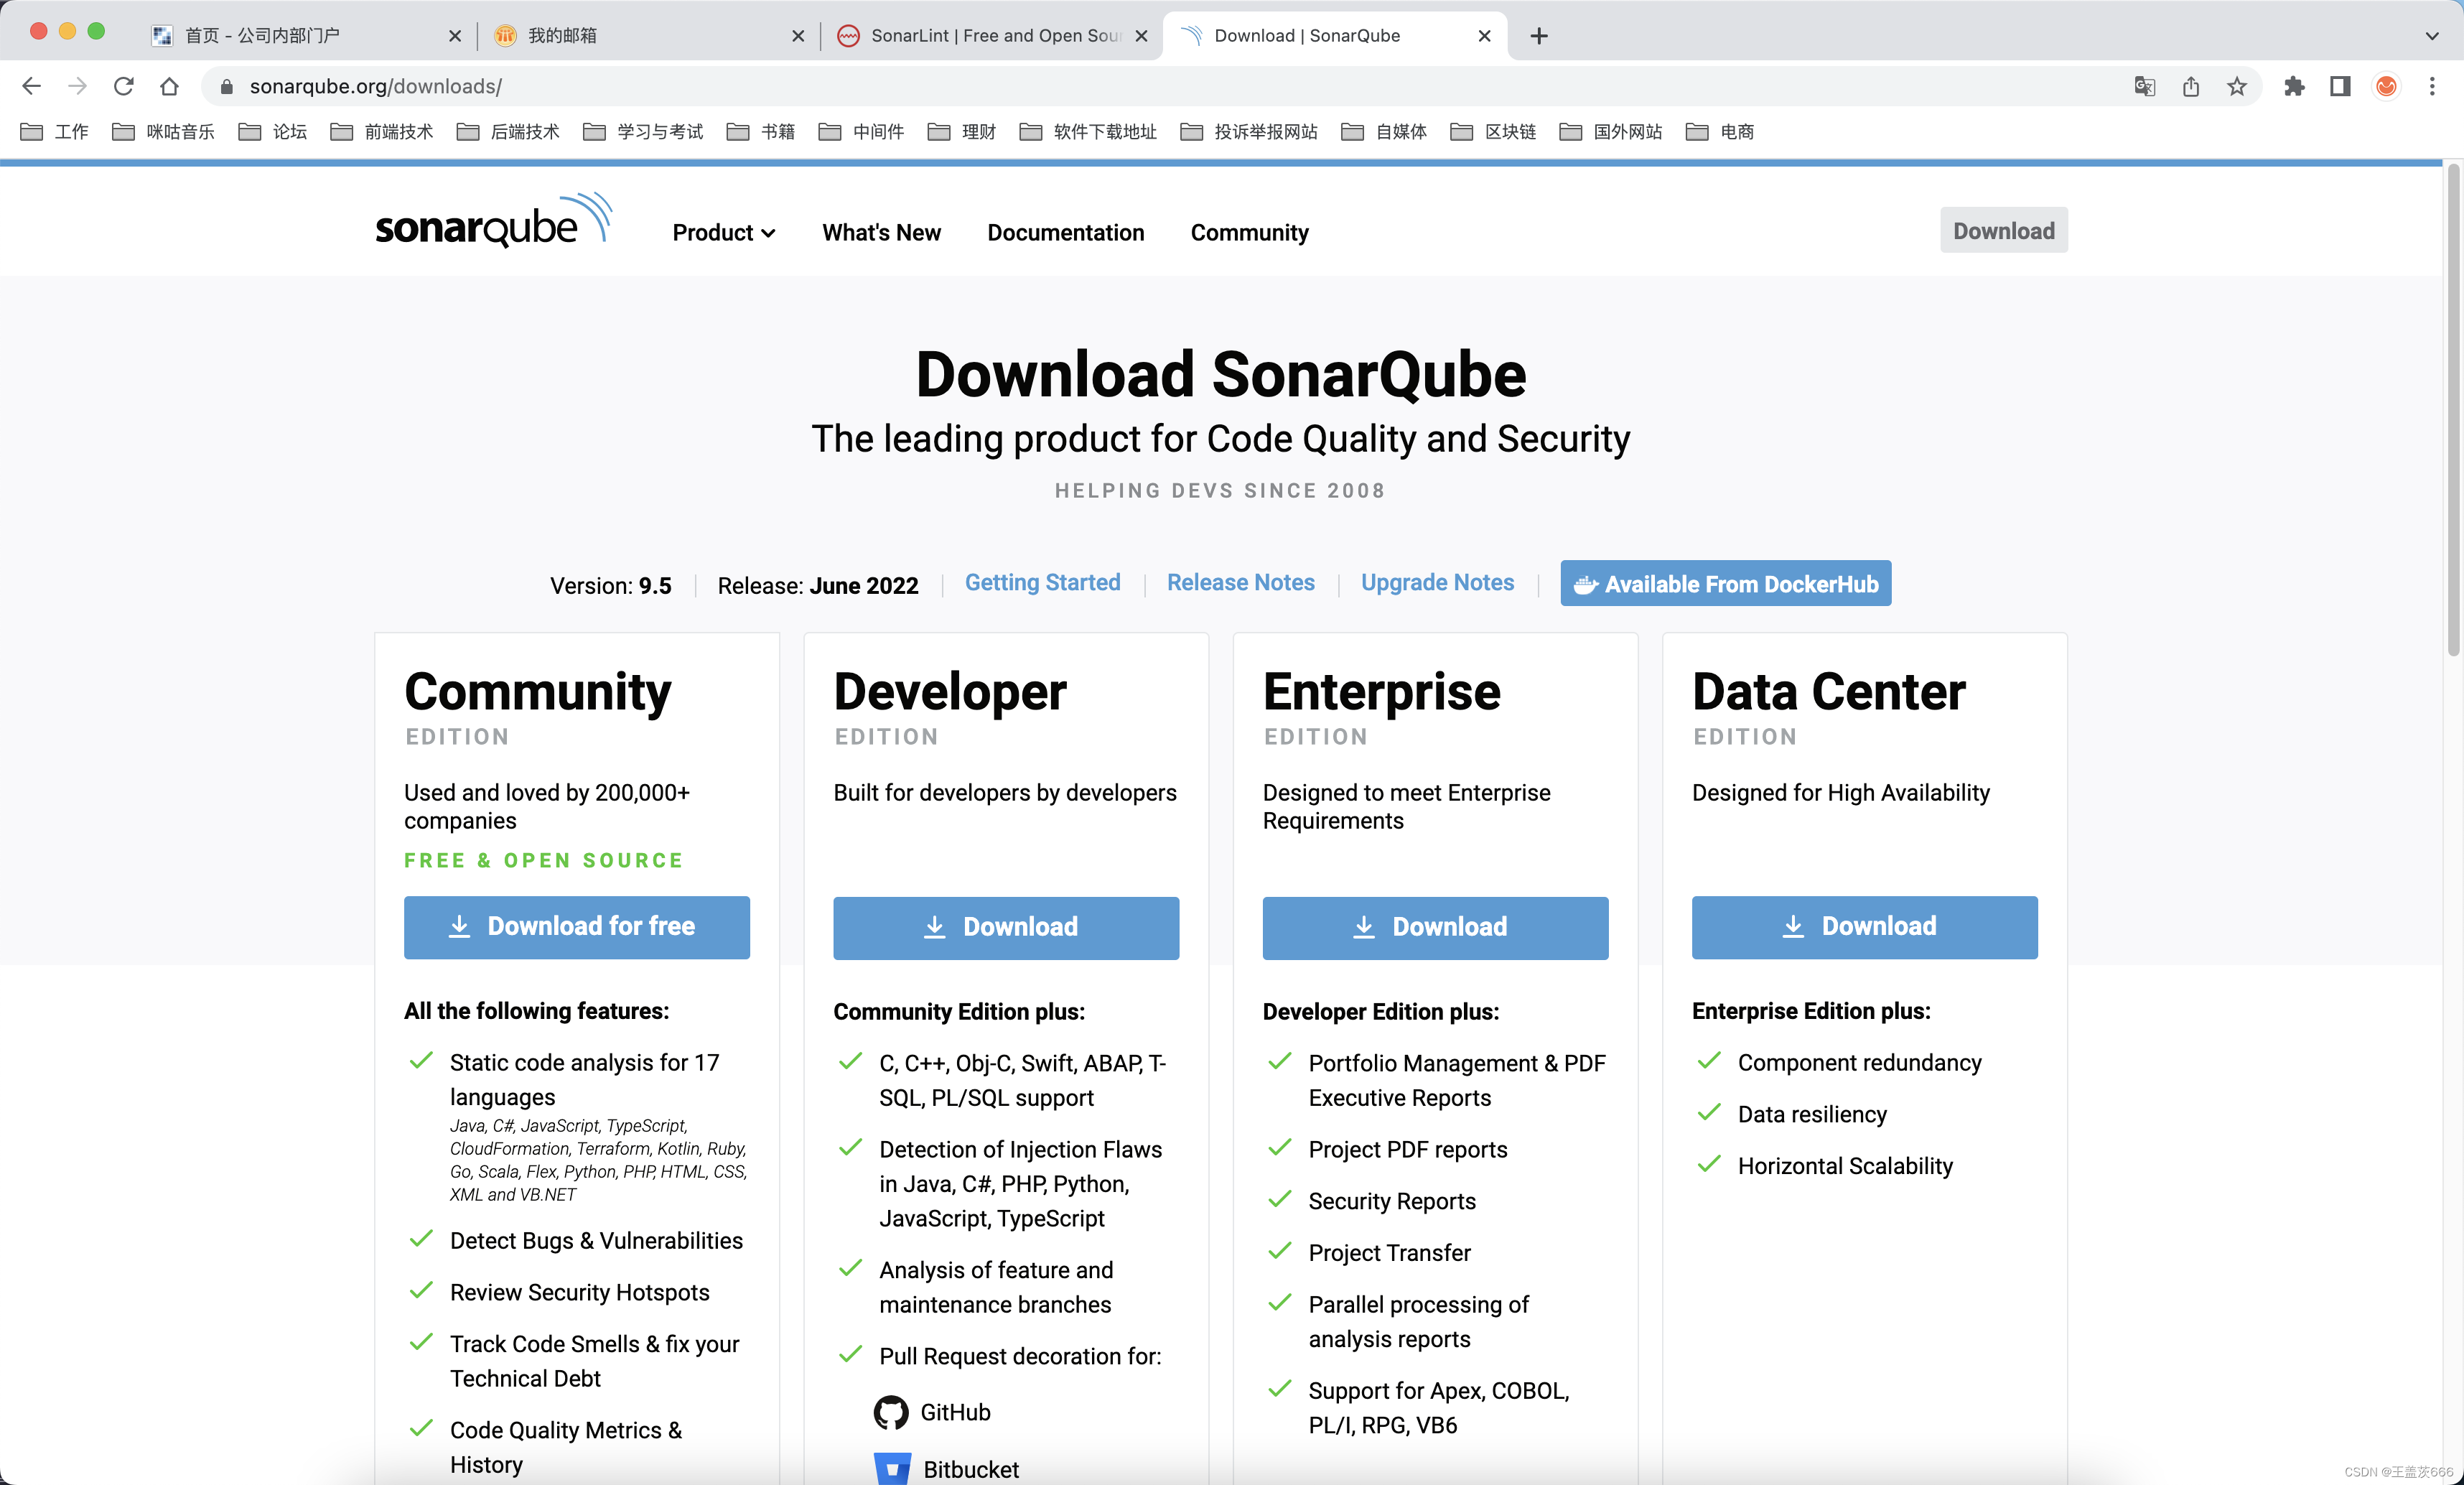Bookmark this page with star icon

point(2236,86)
